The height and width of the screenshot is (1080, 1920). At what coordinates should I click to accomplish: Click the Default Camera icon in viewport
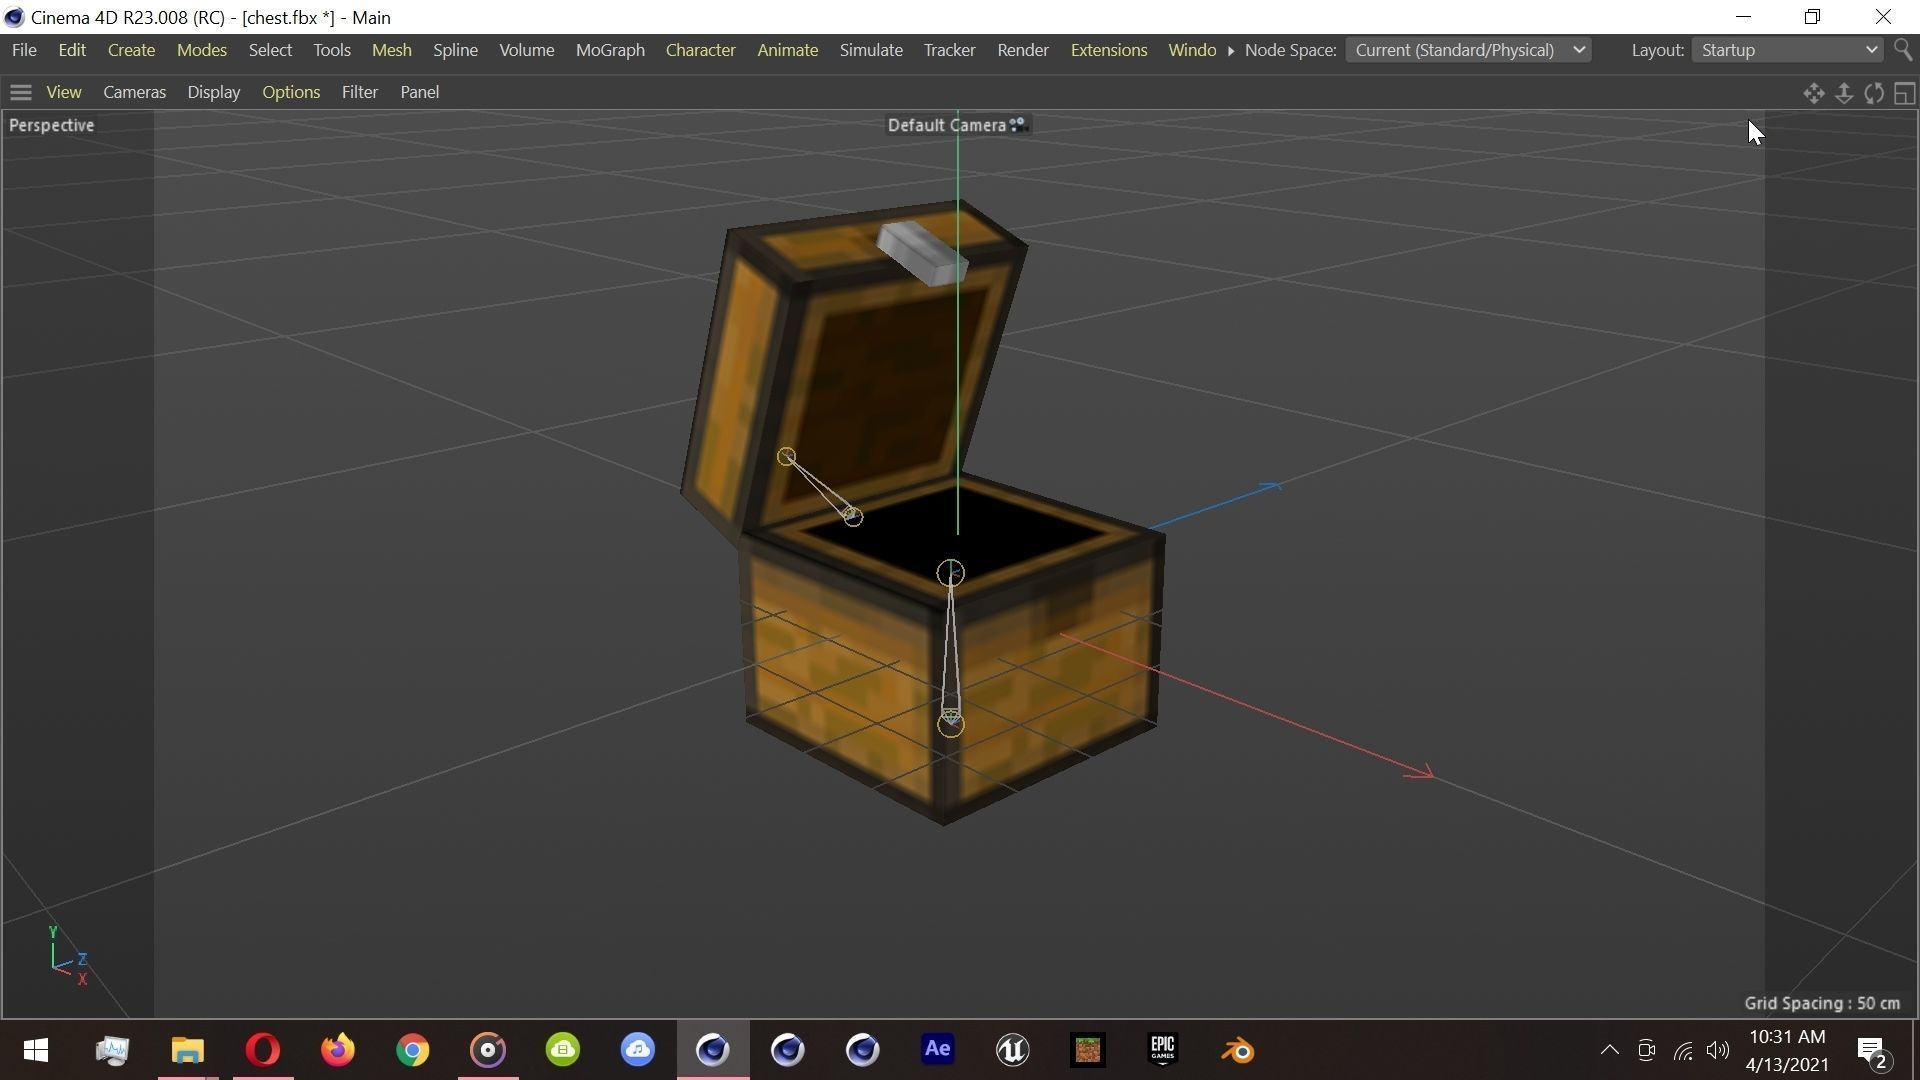coord(1017,125)
